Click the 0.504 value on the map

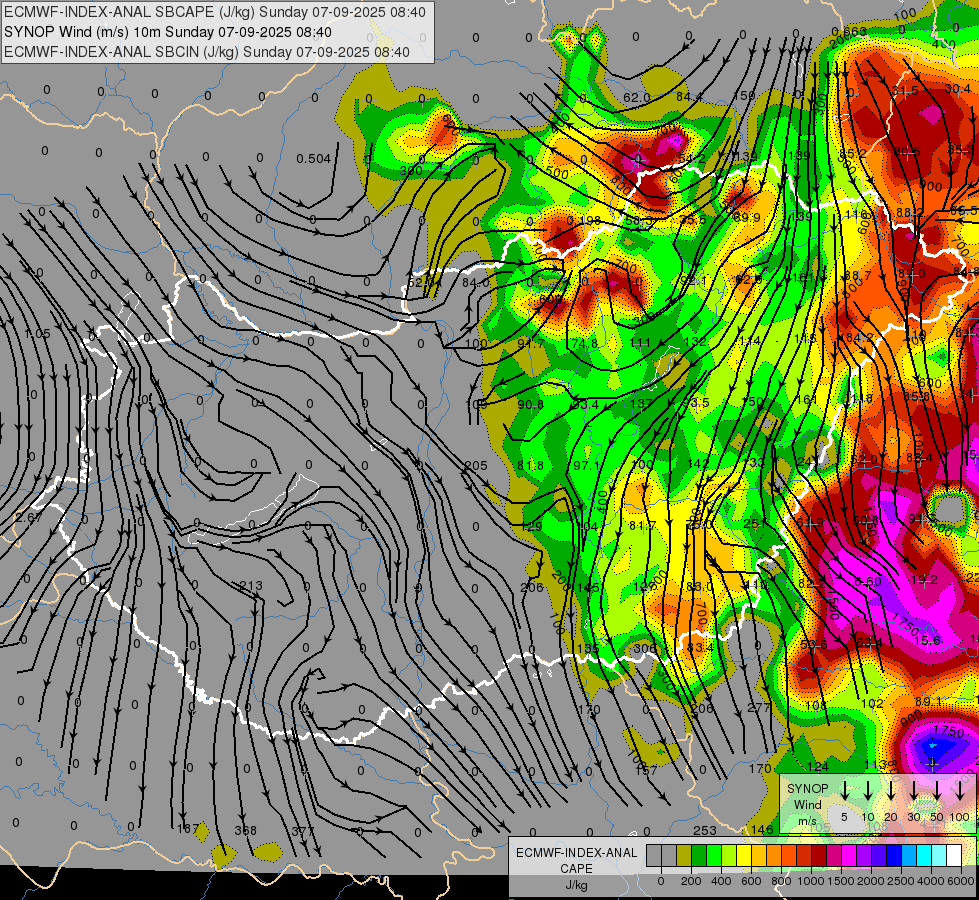(x=313, y=159)
